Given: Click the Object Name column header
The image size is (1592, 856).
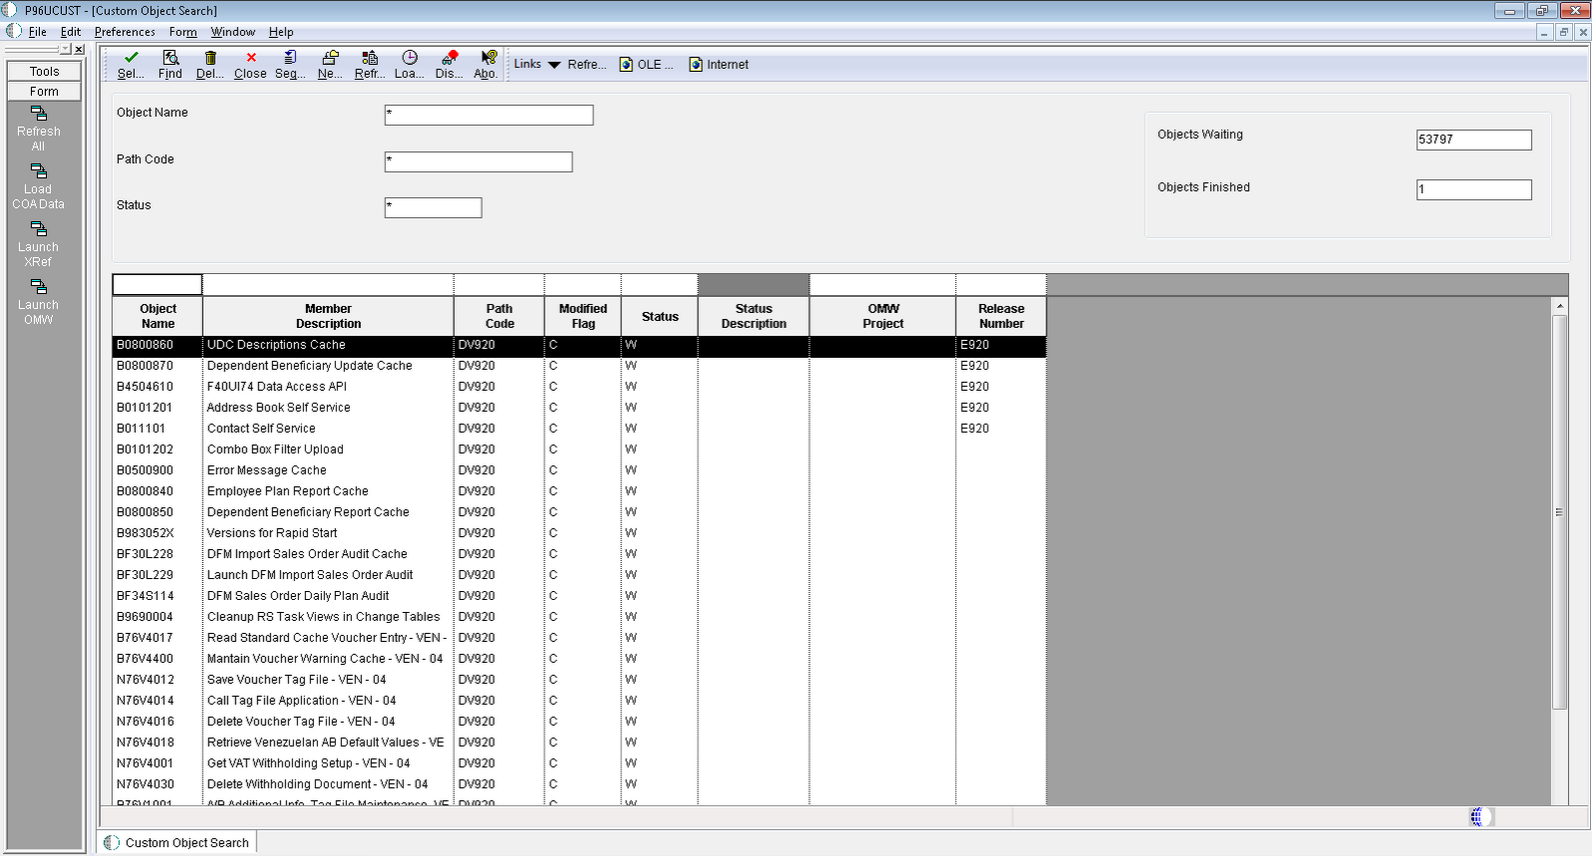Looking at the screenshot, I should 157,316.
